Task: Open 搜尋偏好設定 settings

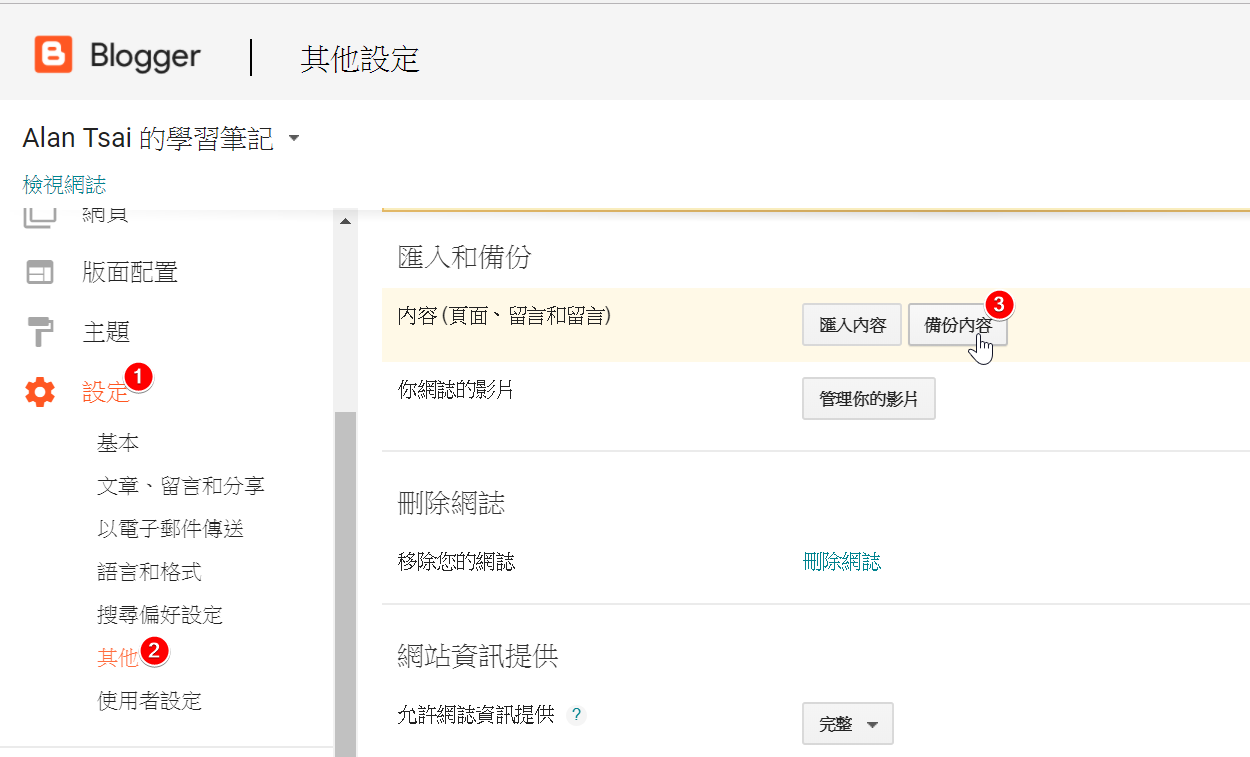Action: 160,615
